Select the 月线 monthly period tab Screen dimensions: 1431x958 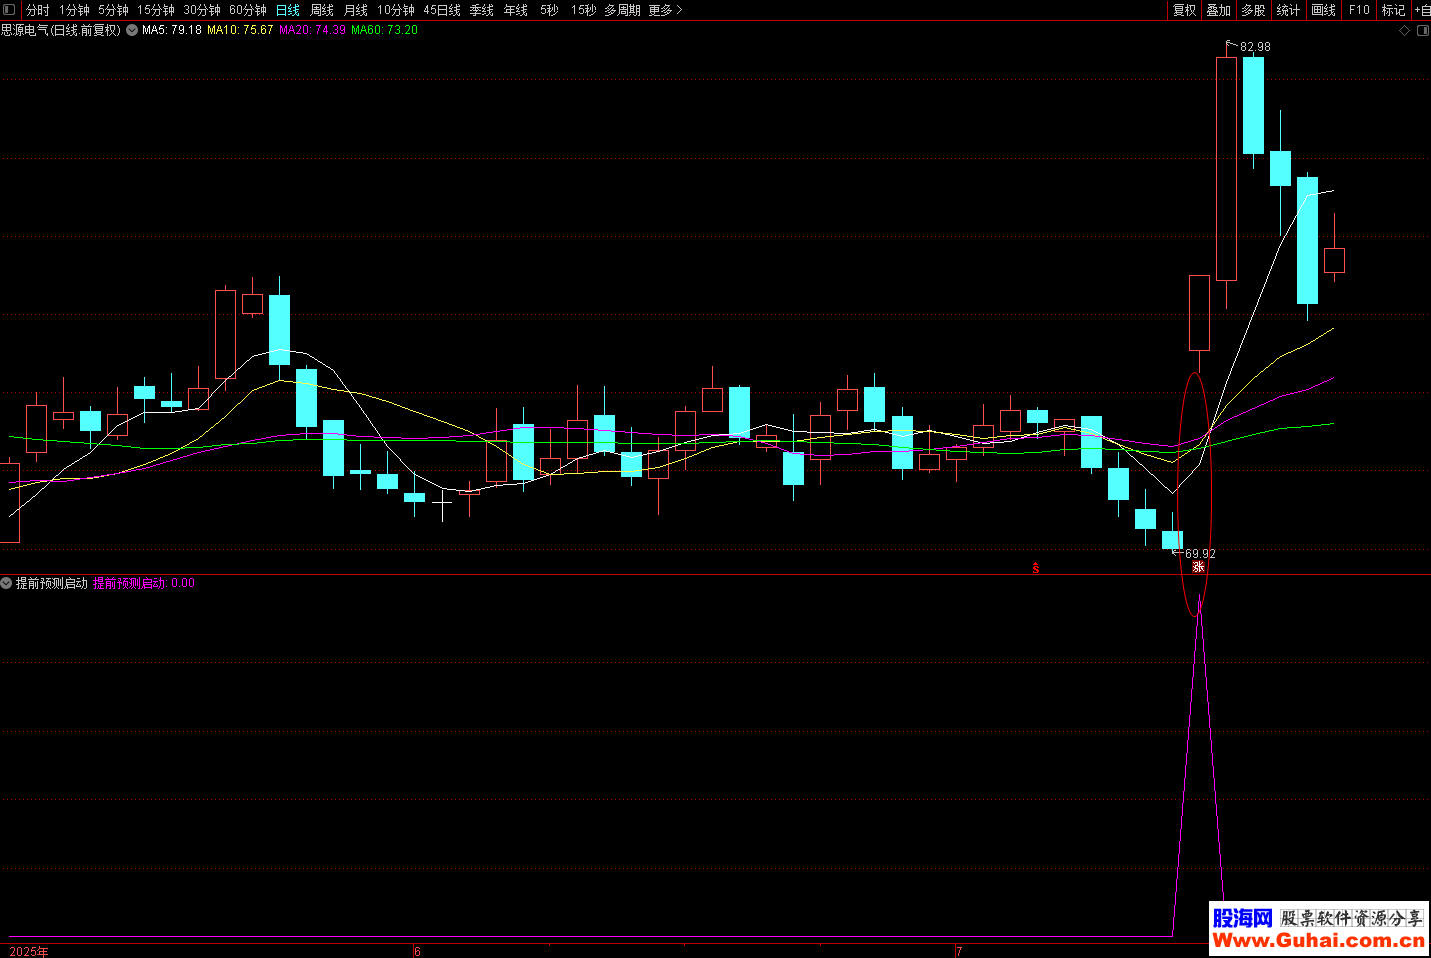point(356,10)
